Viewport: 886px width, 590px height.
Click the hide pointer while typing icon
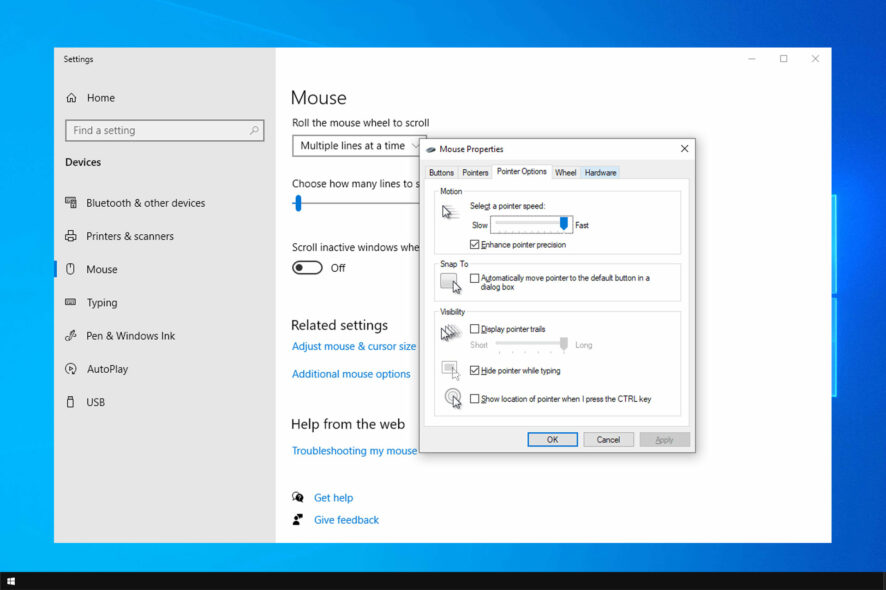coord(451,370)
